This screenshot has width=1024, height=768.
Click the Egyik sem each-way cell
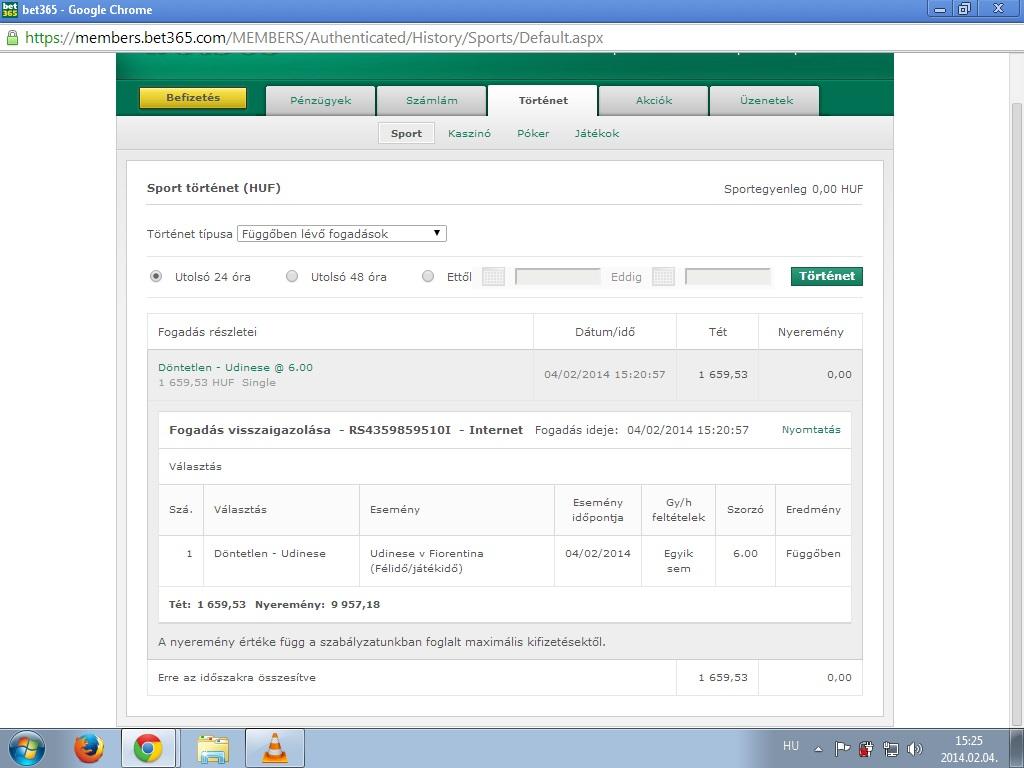[679, 561]
